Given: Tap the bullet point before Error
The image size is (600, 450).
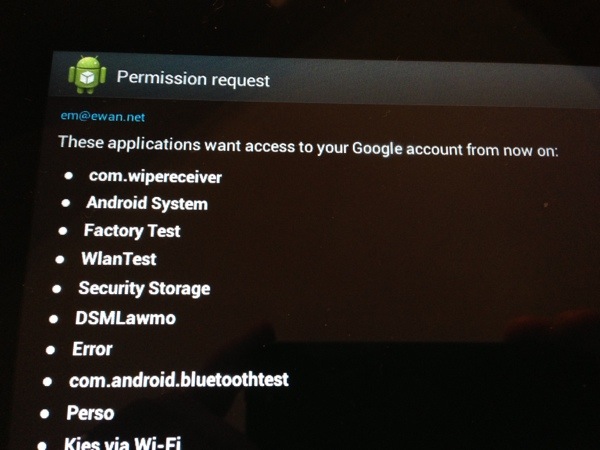Looking at the screenshot, I should [49, 350].
